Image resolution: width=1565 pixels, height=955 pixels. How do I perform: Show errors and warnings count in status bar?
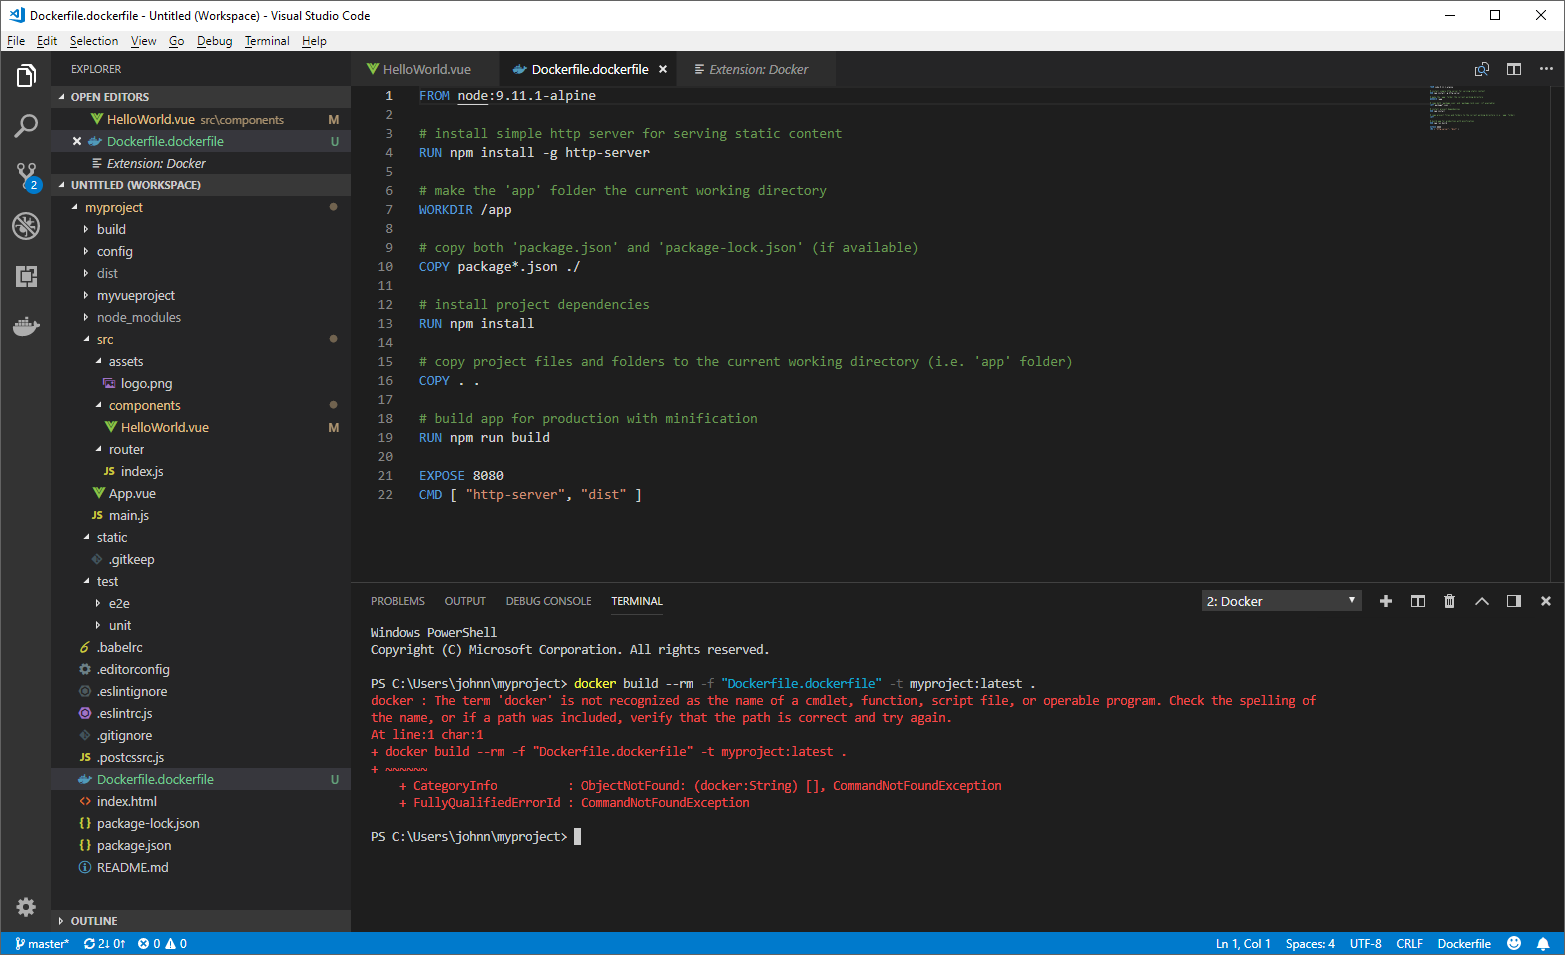point(162,944)
